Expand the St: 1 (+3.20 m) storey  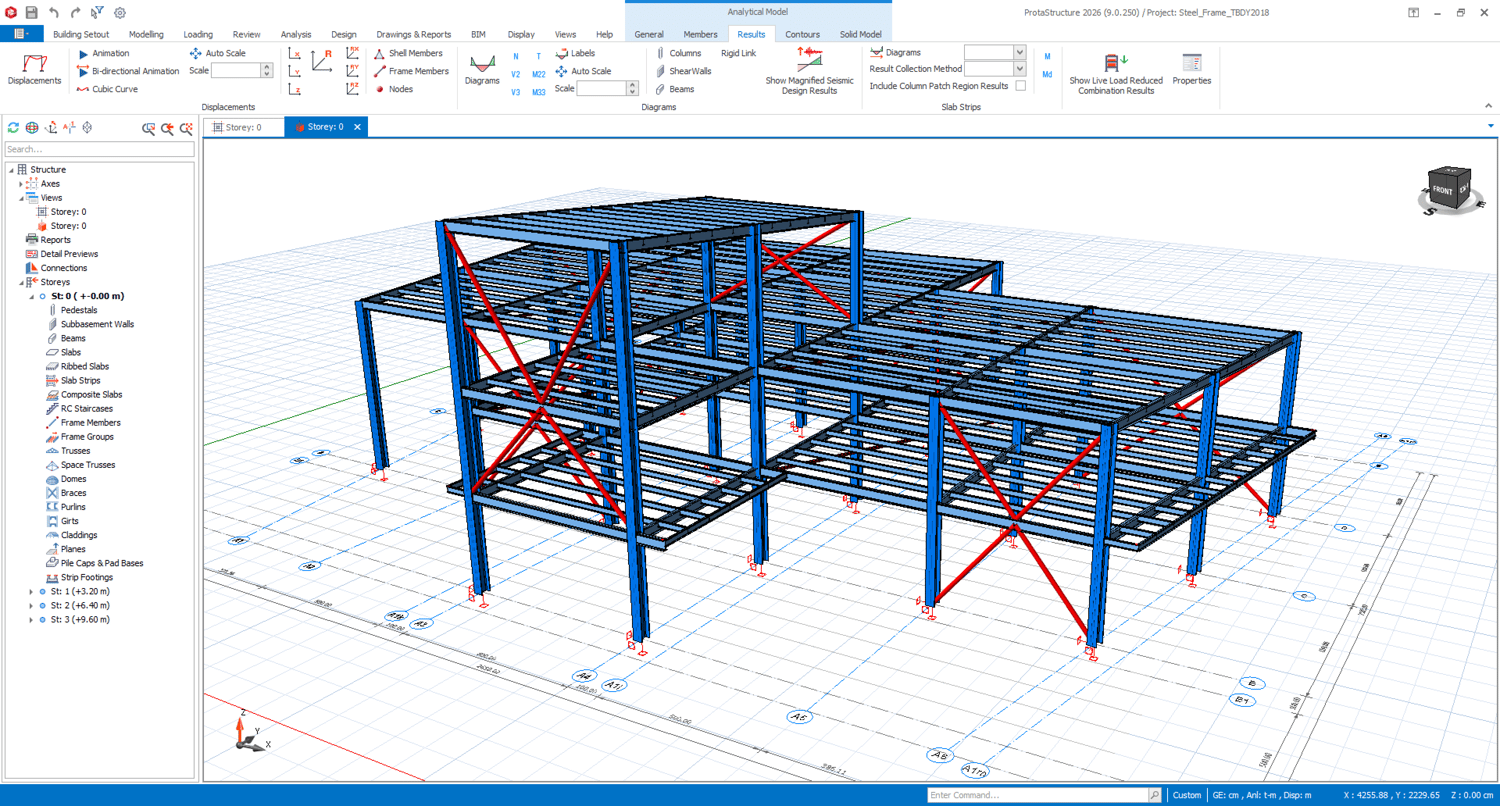(x=31, y=592)
